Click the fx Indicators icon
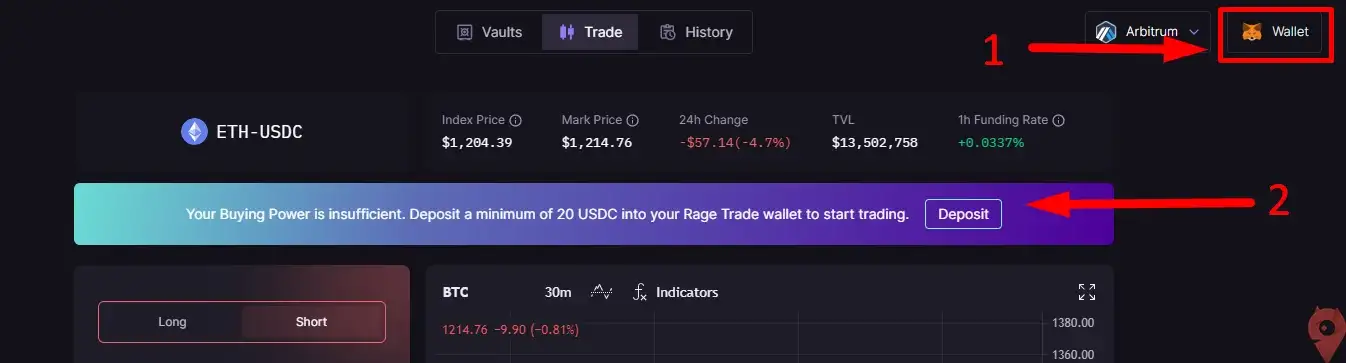1346x363 pixels. tap(640, 292)
